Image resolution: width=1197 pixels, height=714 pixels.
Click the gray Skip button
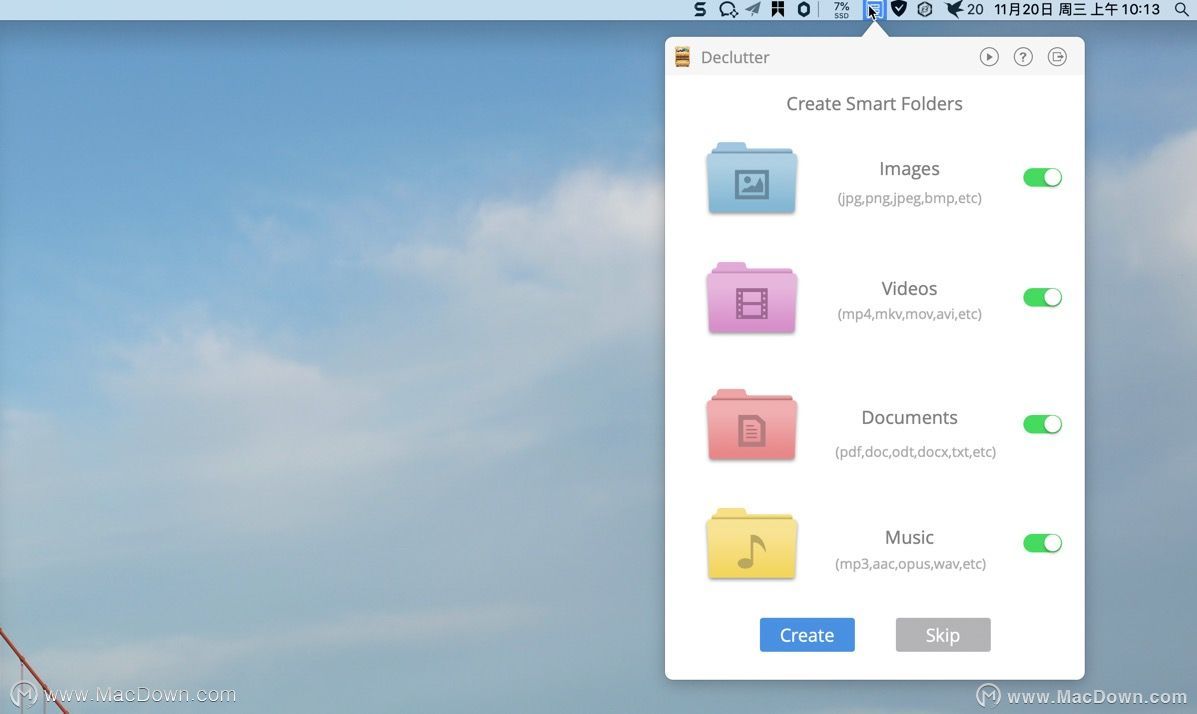click(943, 635)
